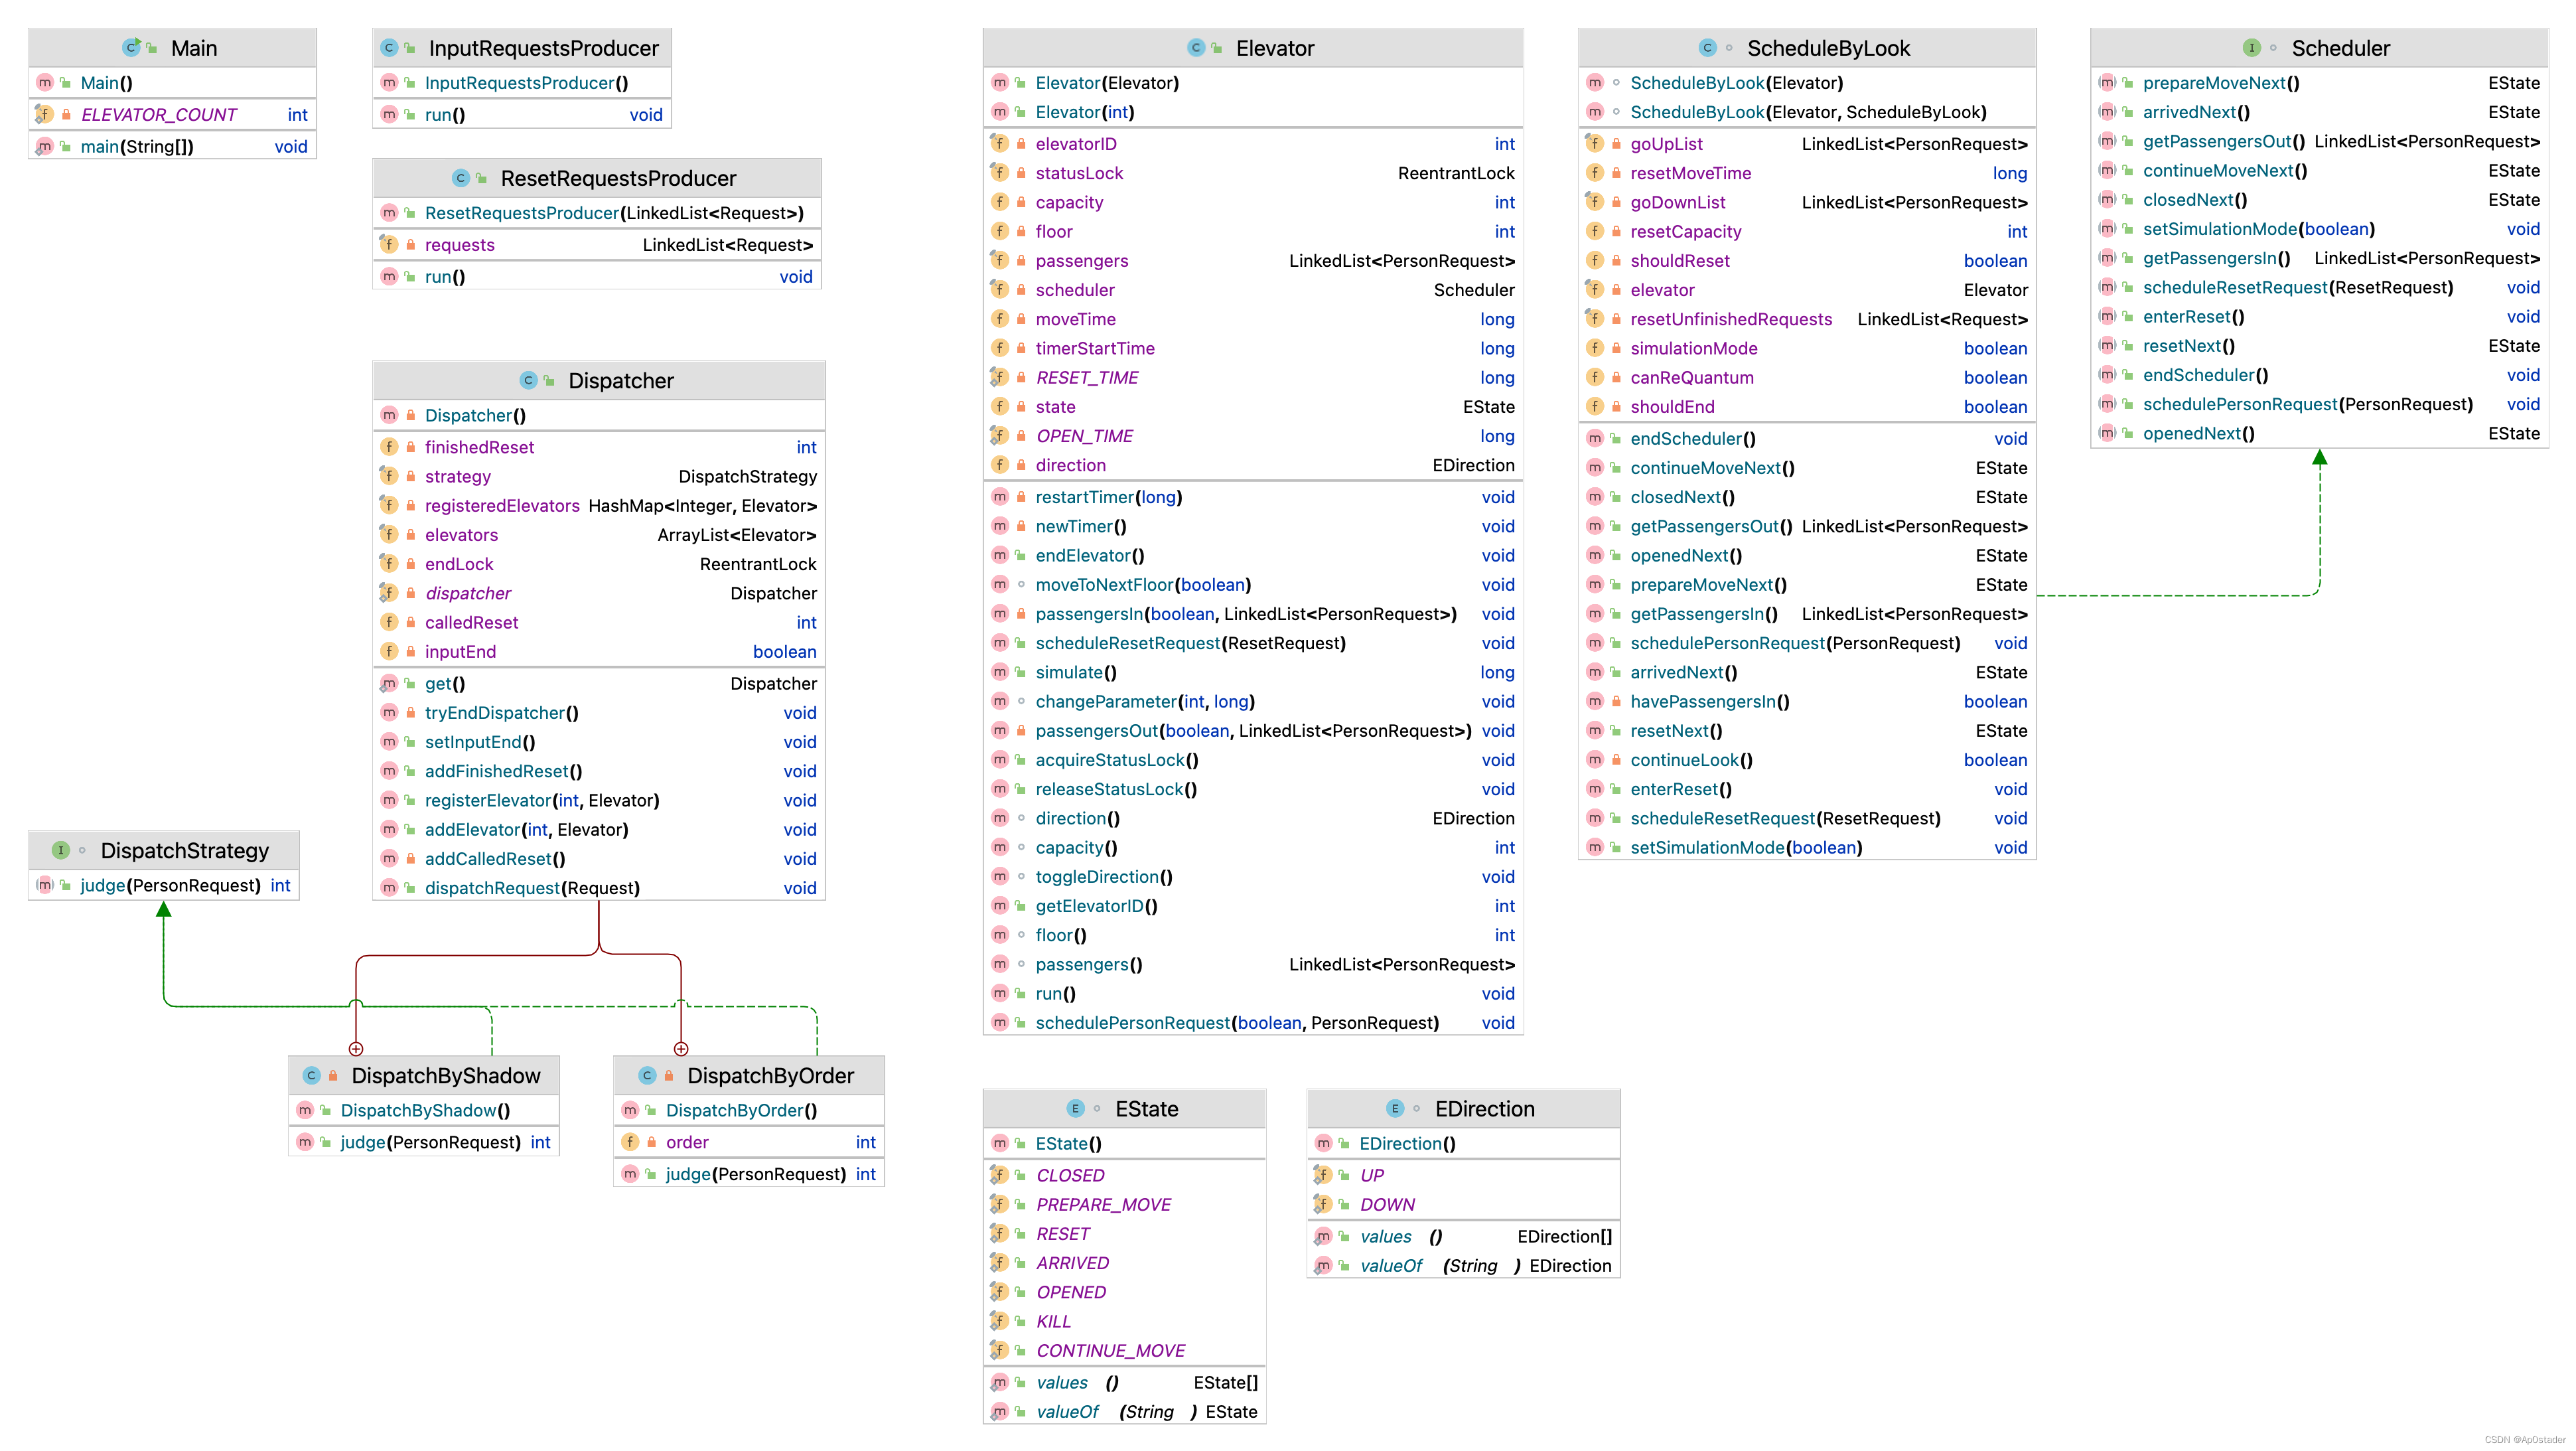Click the requests LinkedList<Request> field row
Image resolution: width=2576 pixels, height=1451 pixels.
tap(598, 245)
